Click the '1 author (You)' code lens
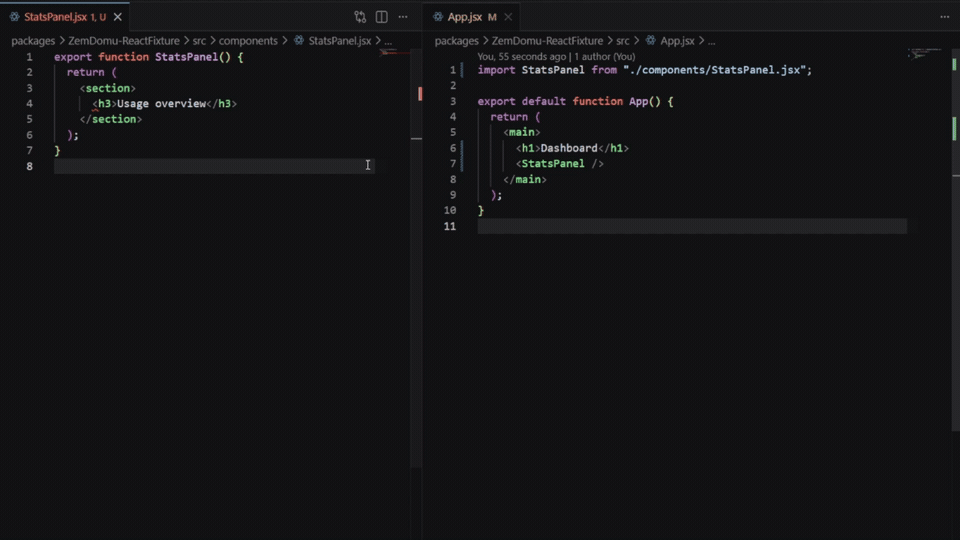This screenshot has height=540, width=960. [604, 56]
